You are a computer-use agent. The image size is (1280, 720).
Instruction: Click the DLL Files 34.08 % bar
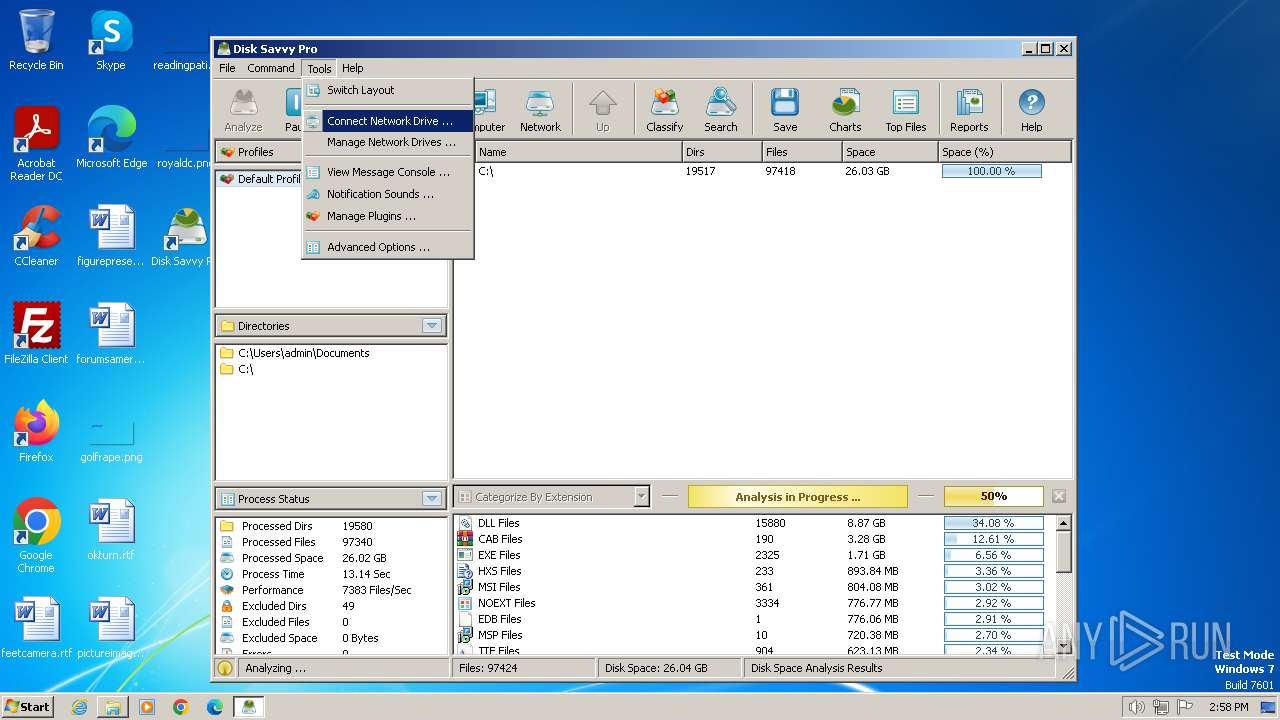(993, 523)
